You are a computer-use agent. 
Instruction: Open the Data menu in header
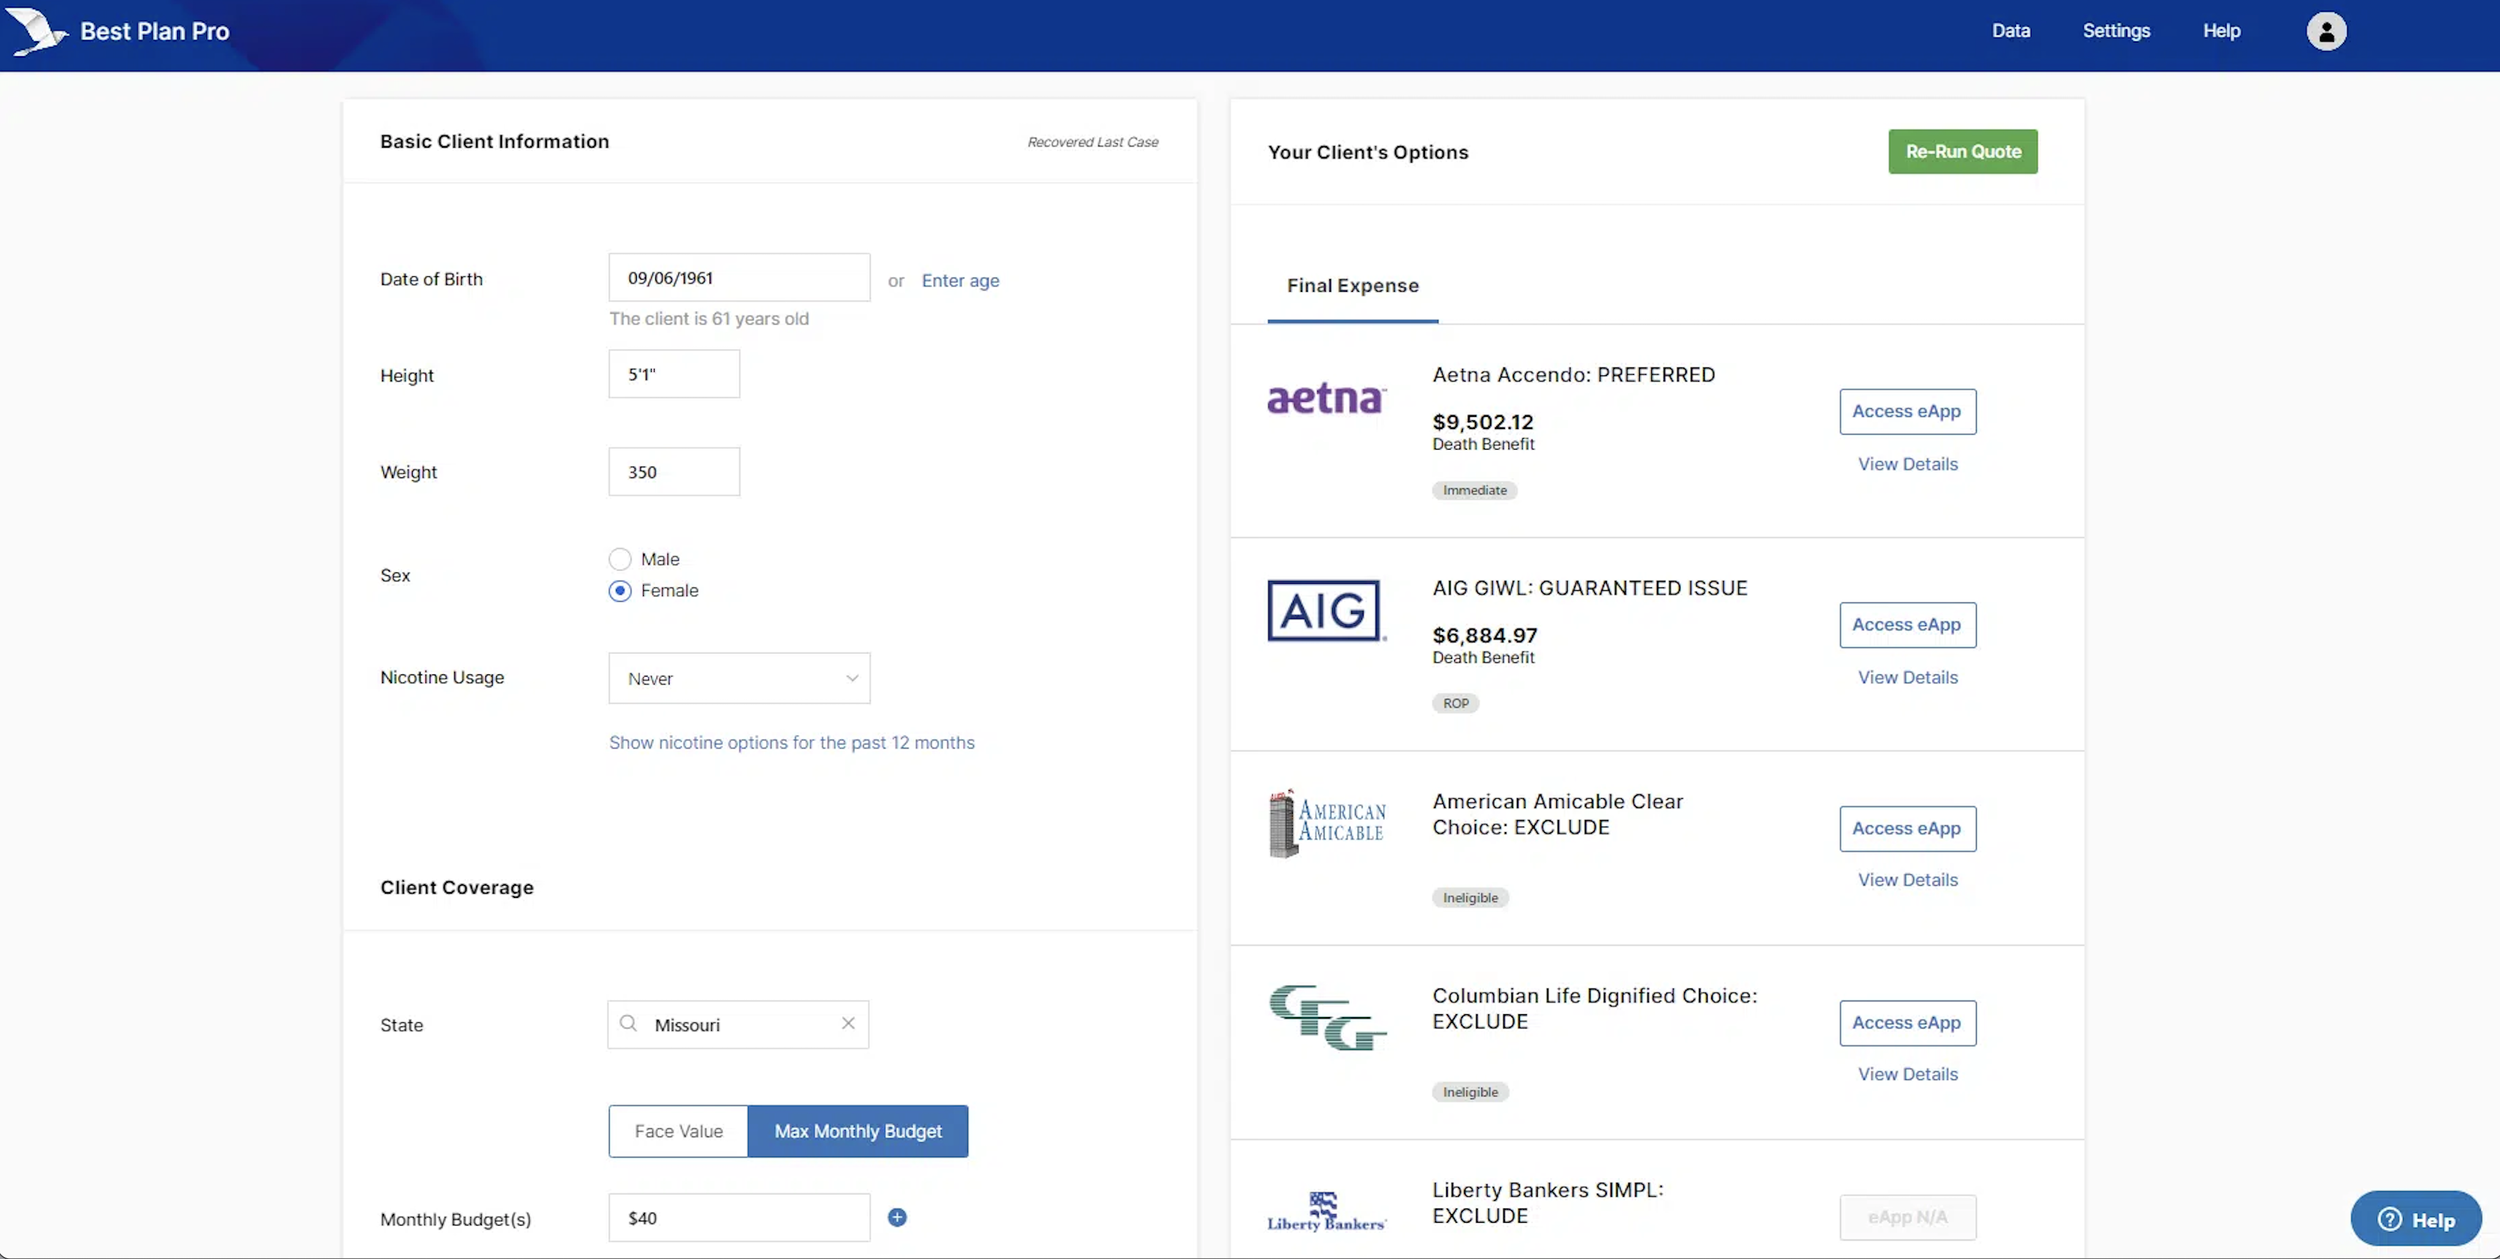[x=2010, y=31]
